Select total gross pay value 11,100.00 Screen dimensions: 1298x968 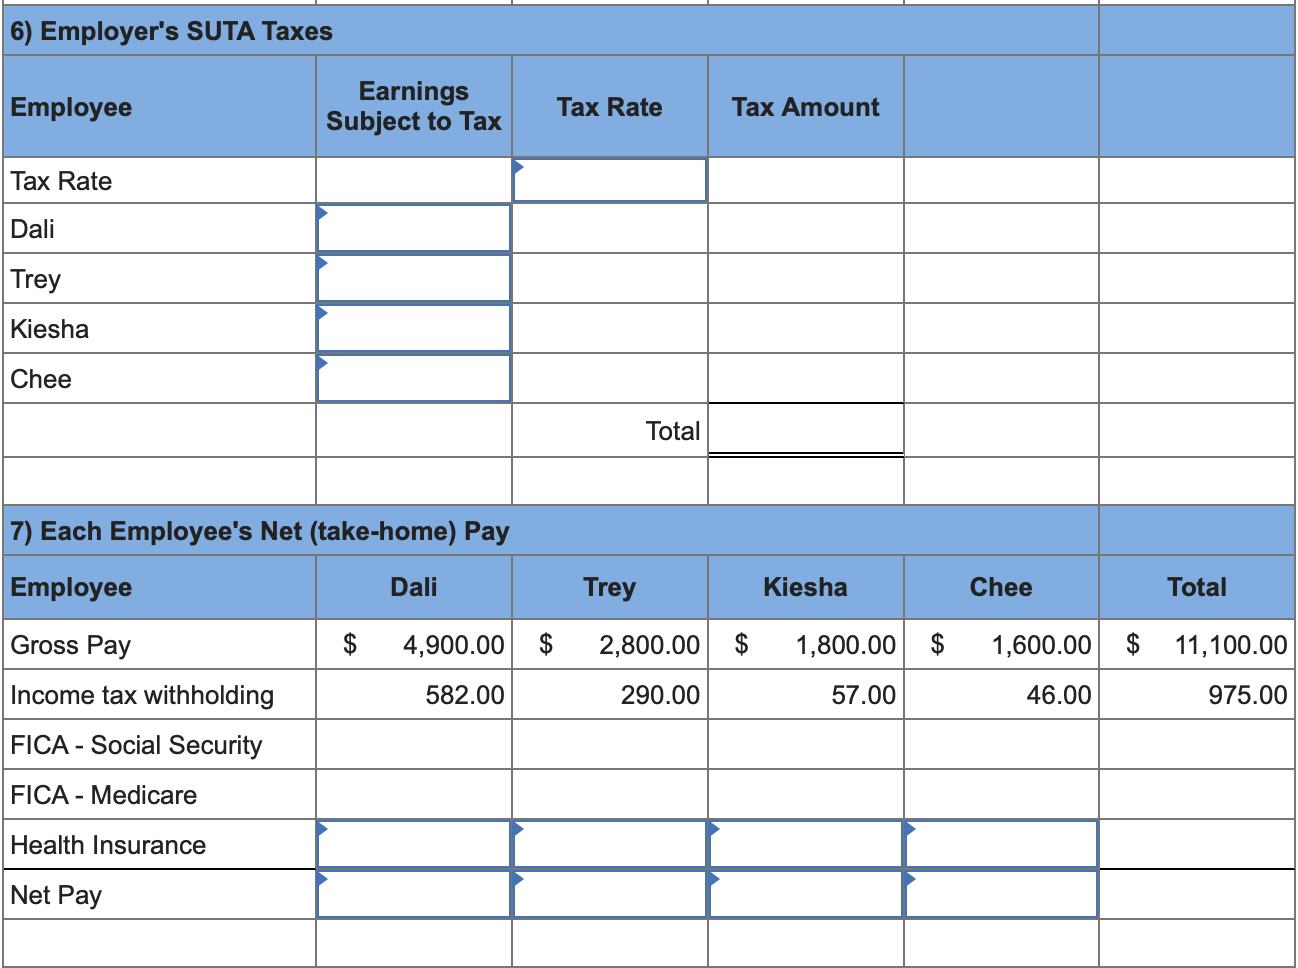pyautogui.click(x=1231, y=645)
